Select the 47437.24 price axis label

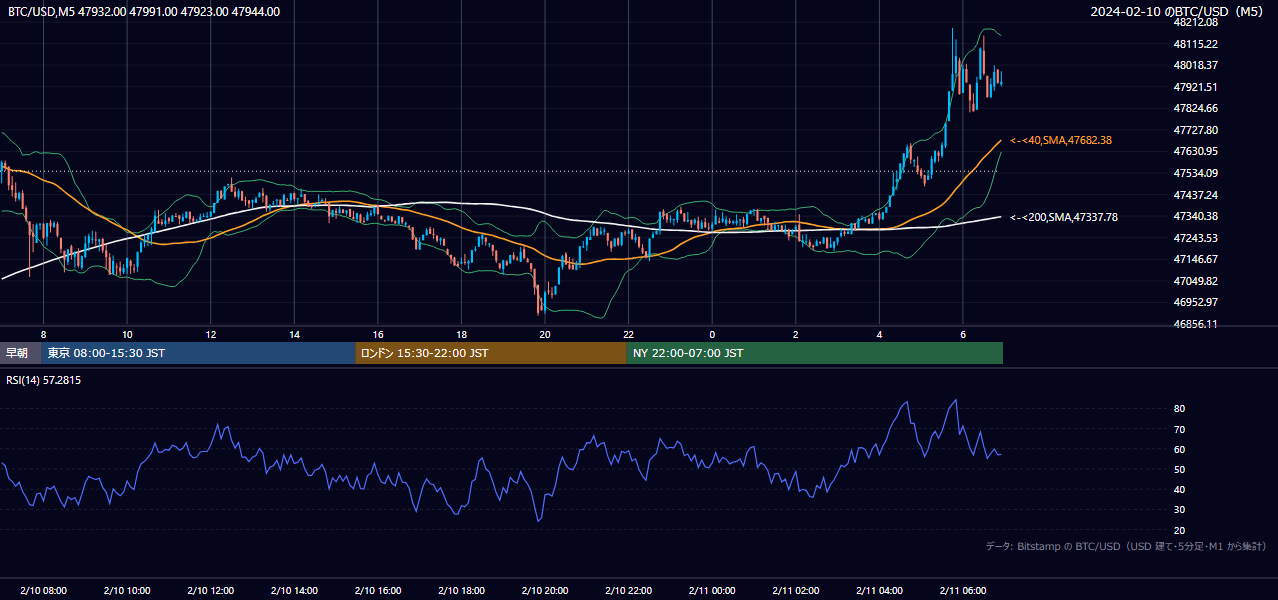[x=1195, y=195]
